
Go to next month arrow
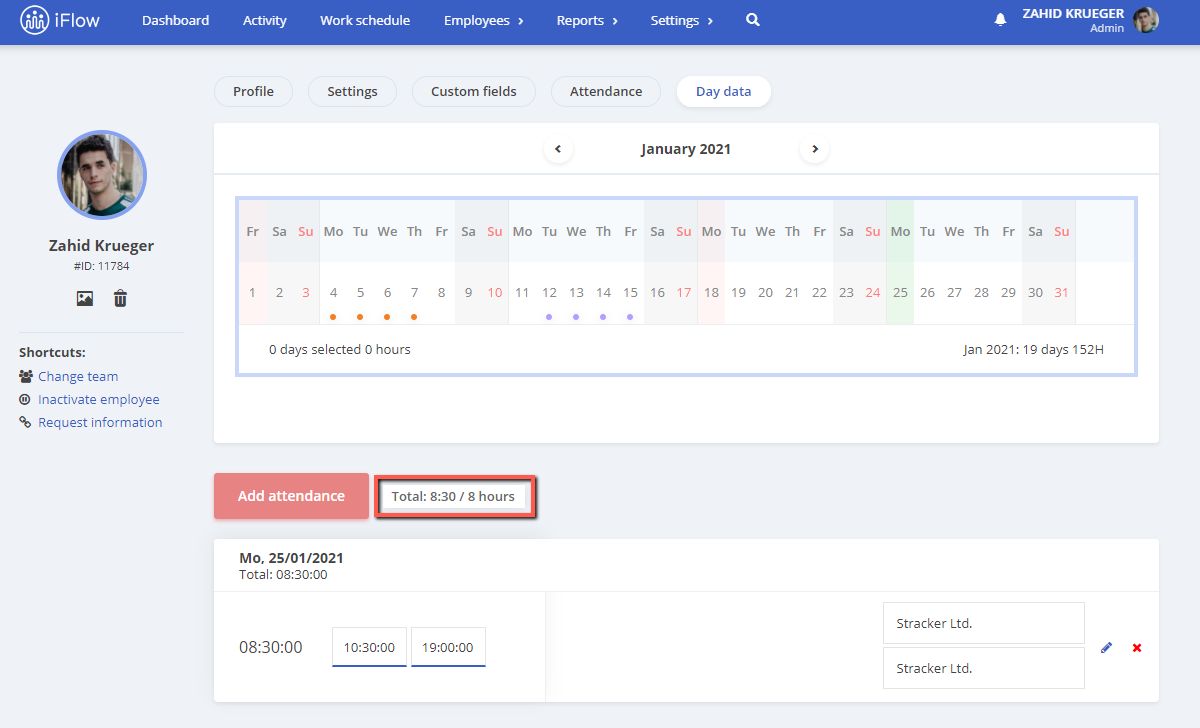pos(814,149)
